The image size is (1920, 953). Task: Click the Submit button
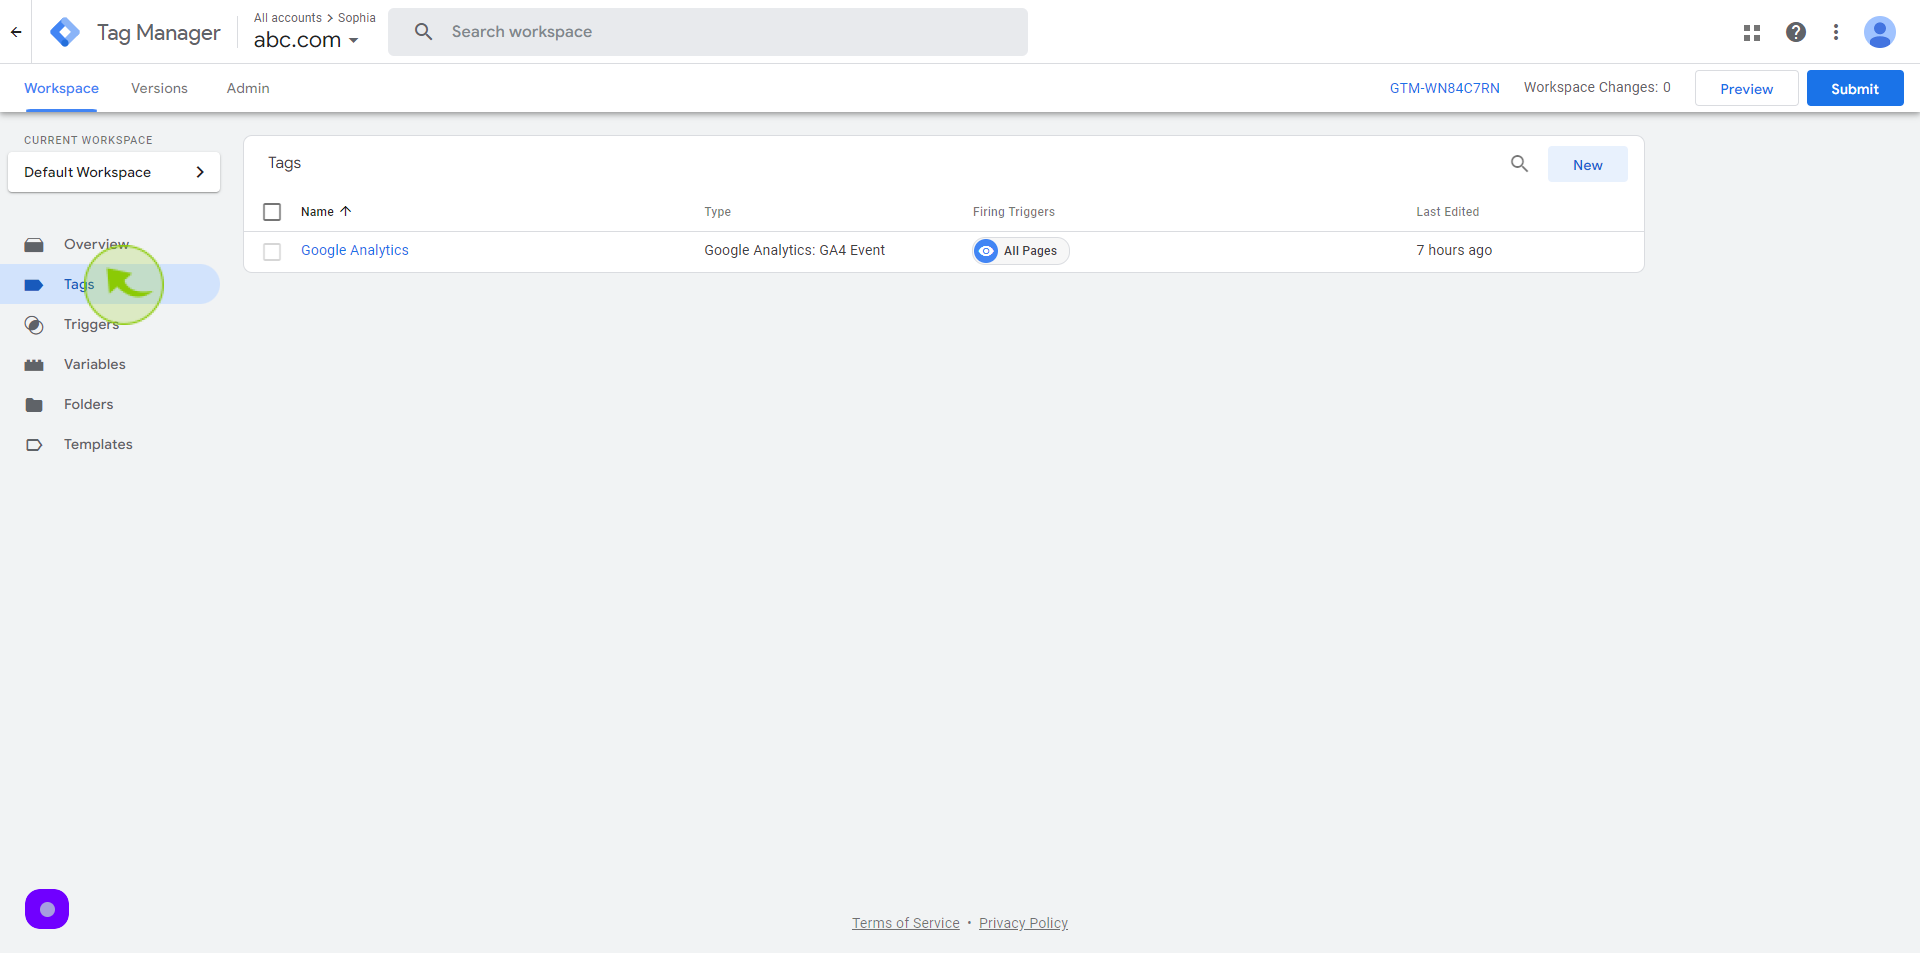tap(1855, 88)
